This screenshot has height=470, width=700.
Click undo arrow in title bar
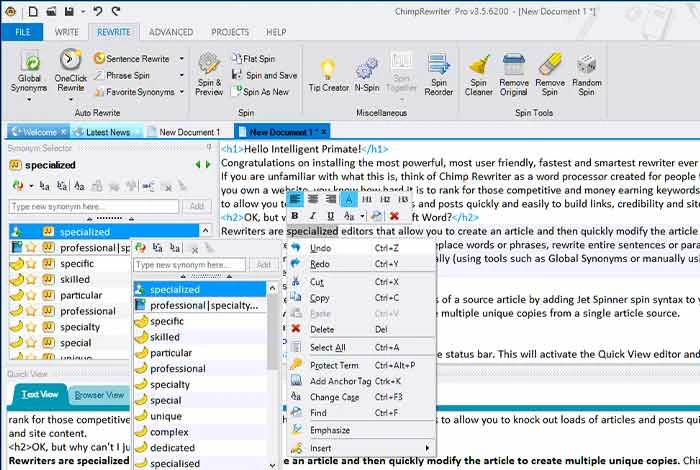click(x=98, y=11)
